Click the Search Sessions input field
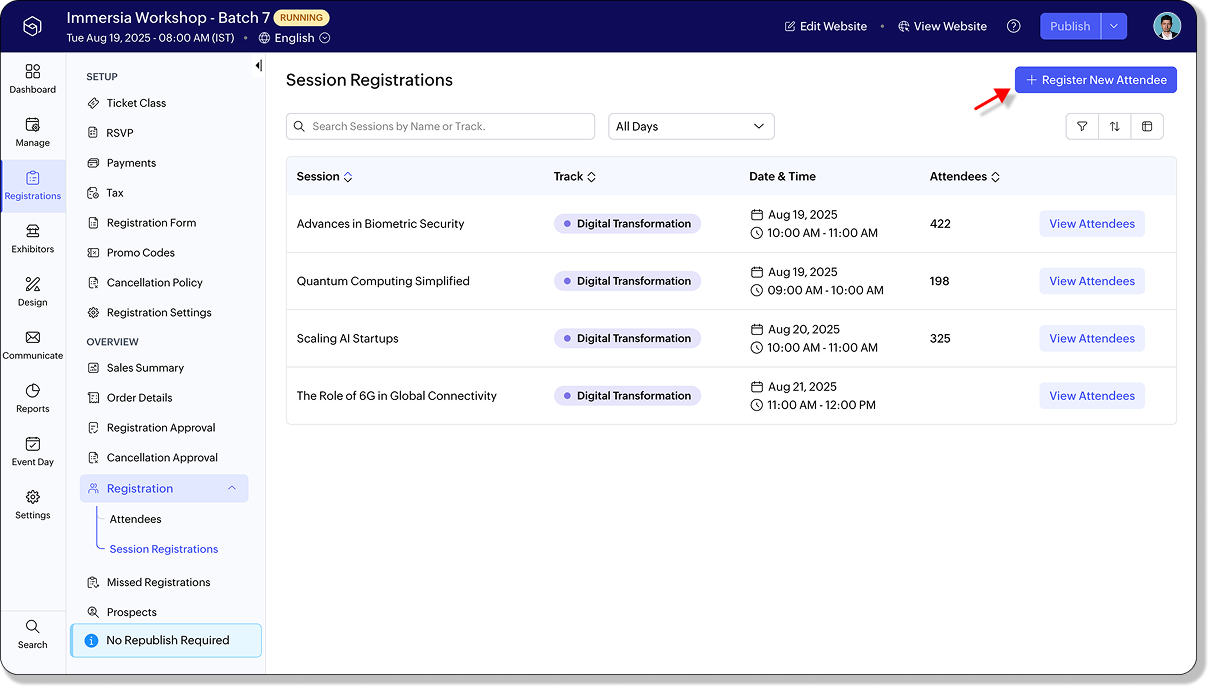 click(440, 127)
